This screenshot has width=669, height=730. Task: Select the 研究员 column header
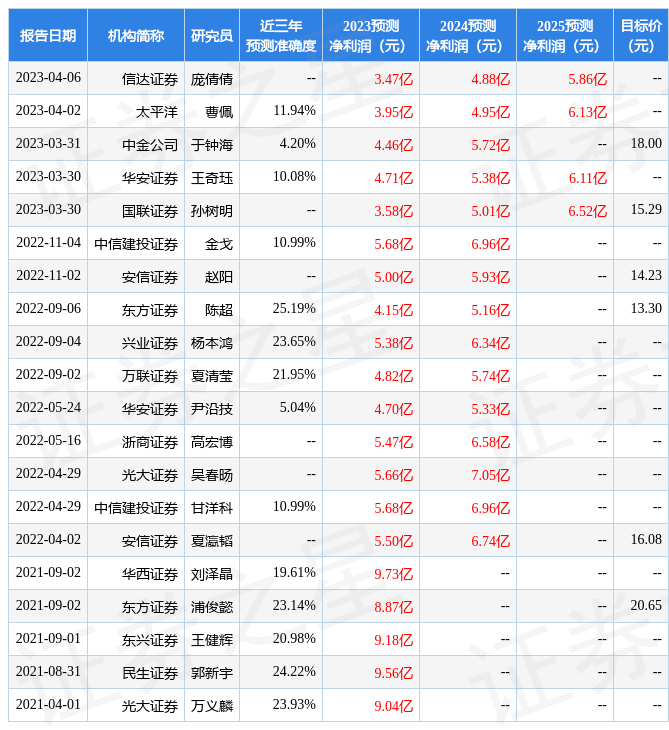coord(212,35)
